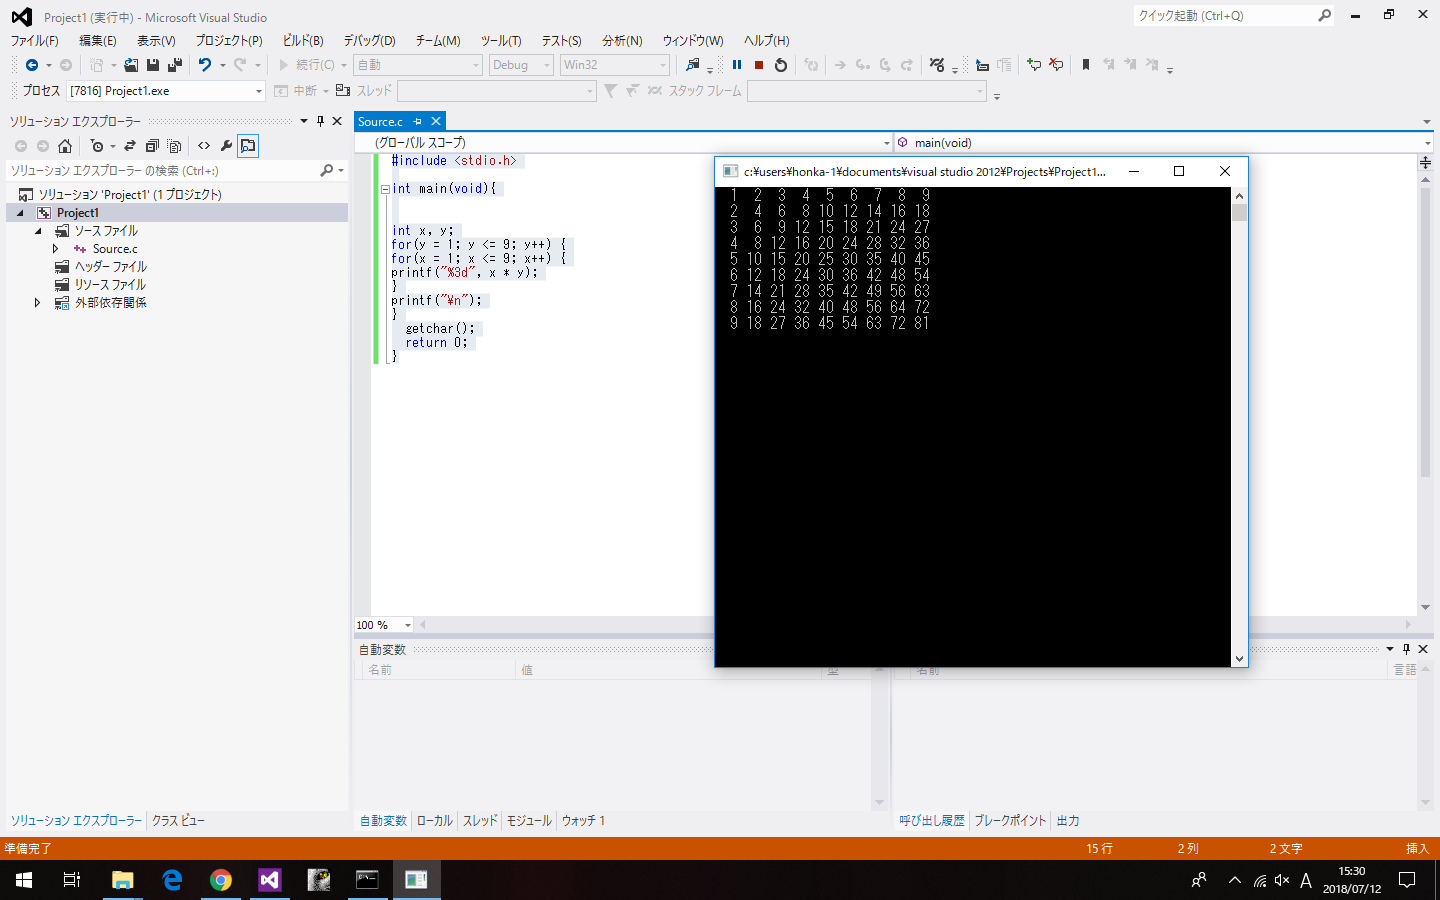Viewport: 1440px width, 900px height.
Task: Click the IntelliTrace/diagnostic toolbar icon
Action: coord(937,65)
